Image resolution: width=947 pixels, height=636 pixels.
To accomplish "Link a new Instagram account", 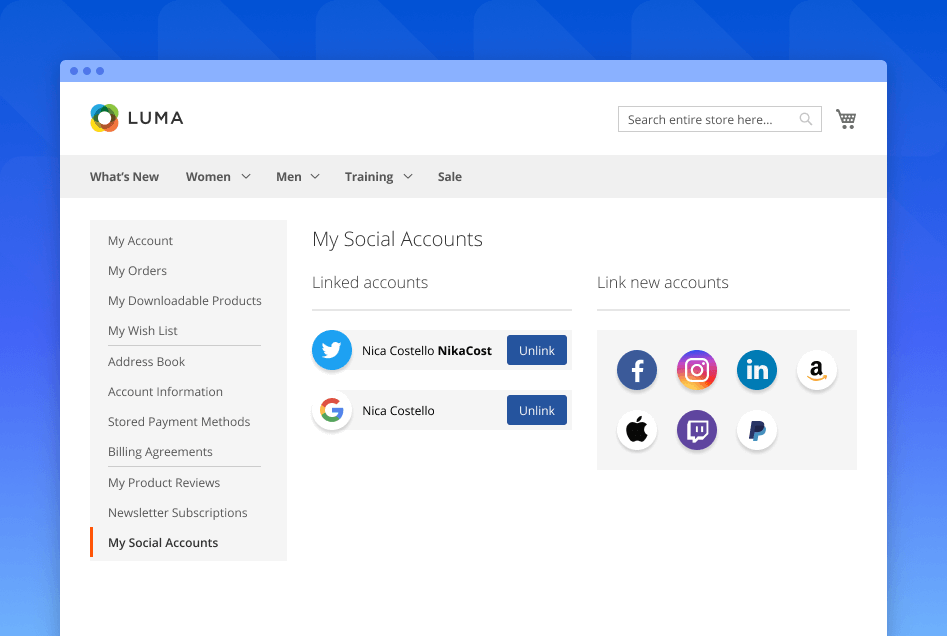I will pyautogui.click(x=696, y=370).
